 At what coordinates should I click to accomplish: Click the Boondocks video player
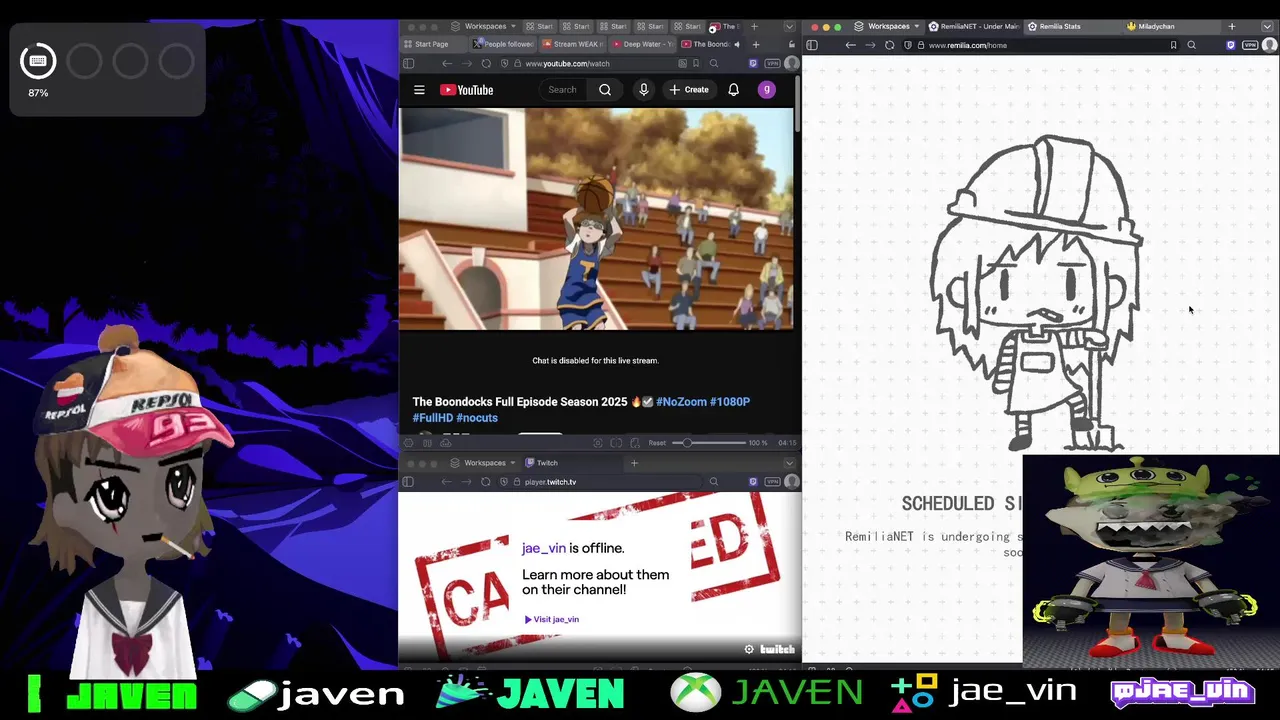(x=596, y=219)
